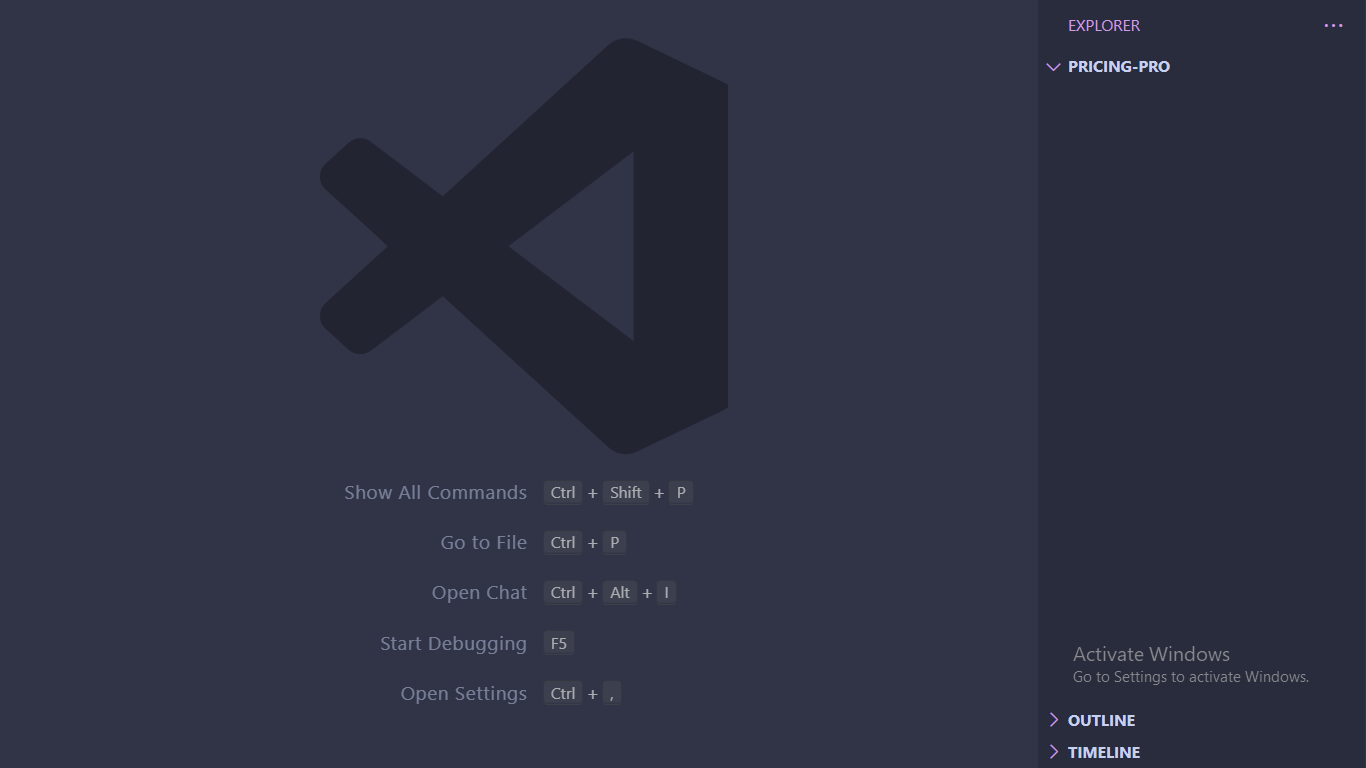Click the F5 key badge
This screenshot has height=768, width=1366.
pos(559,644)
